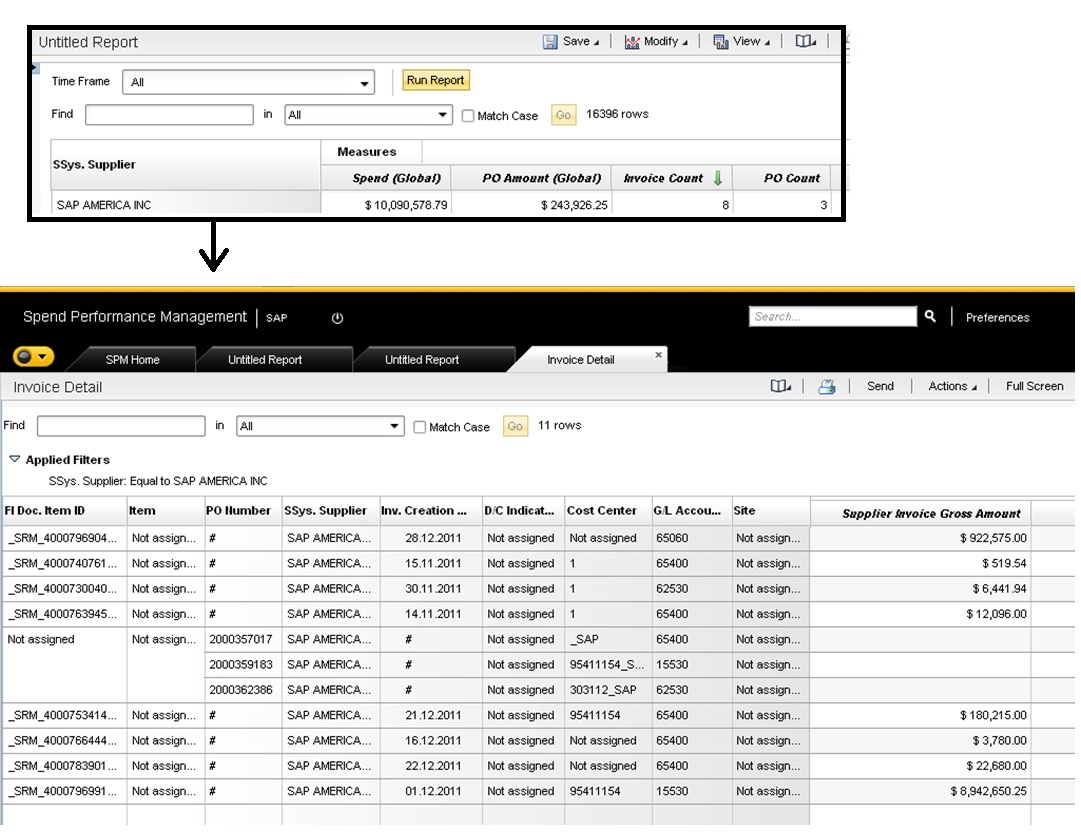The height and width of the screenshot is (833, 1081).
Task: Click the print icon in Invoice Detail
Action: 827,387
